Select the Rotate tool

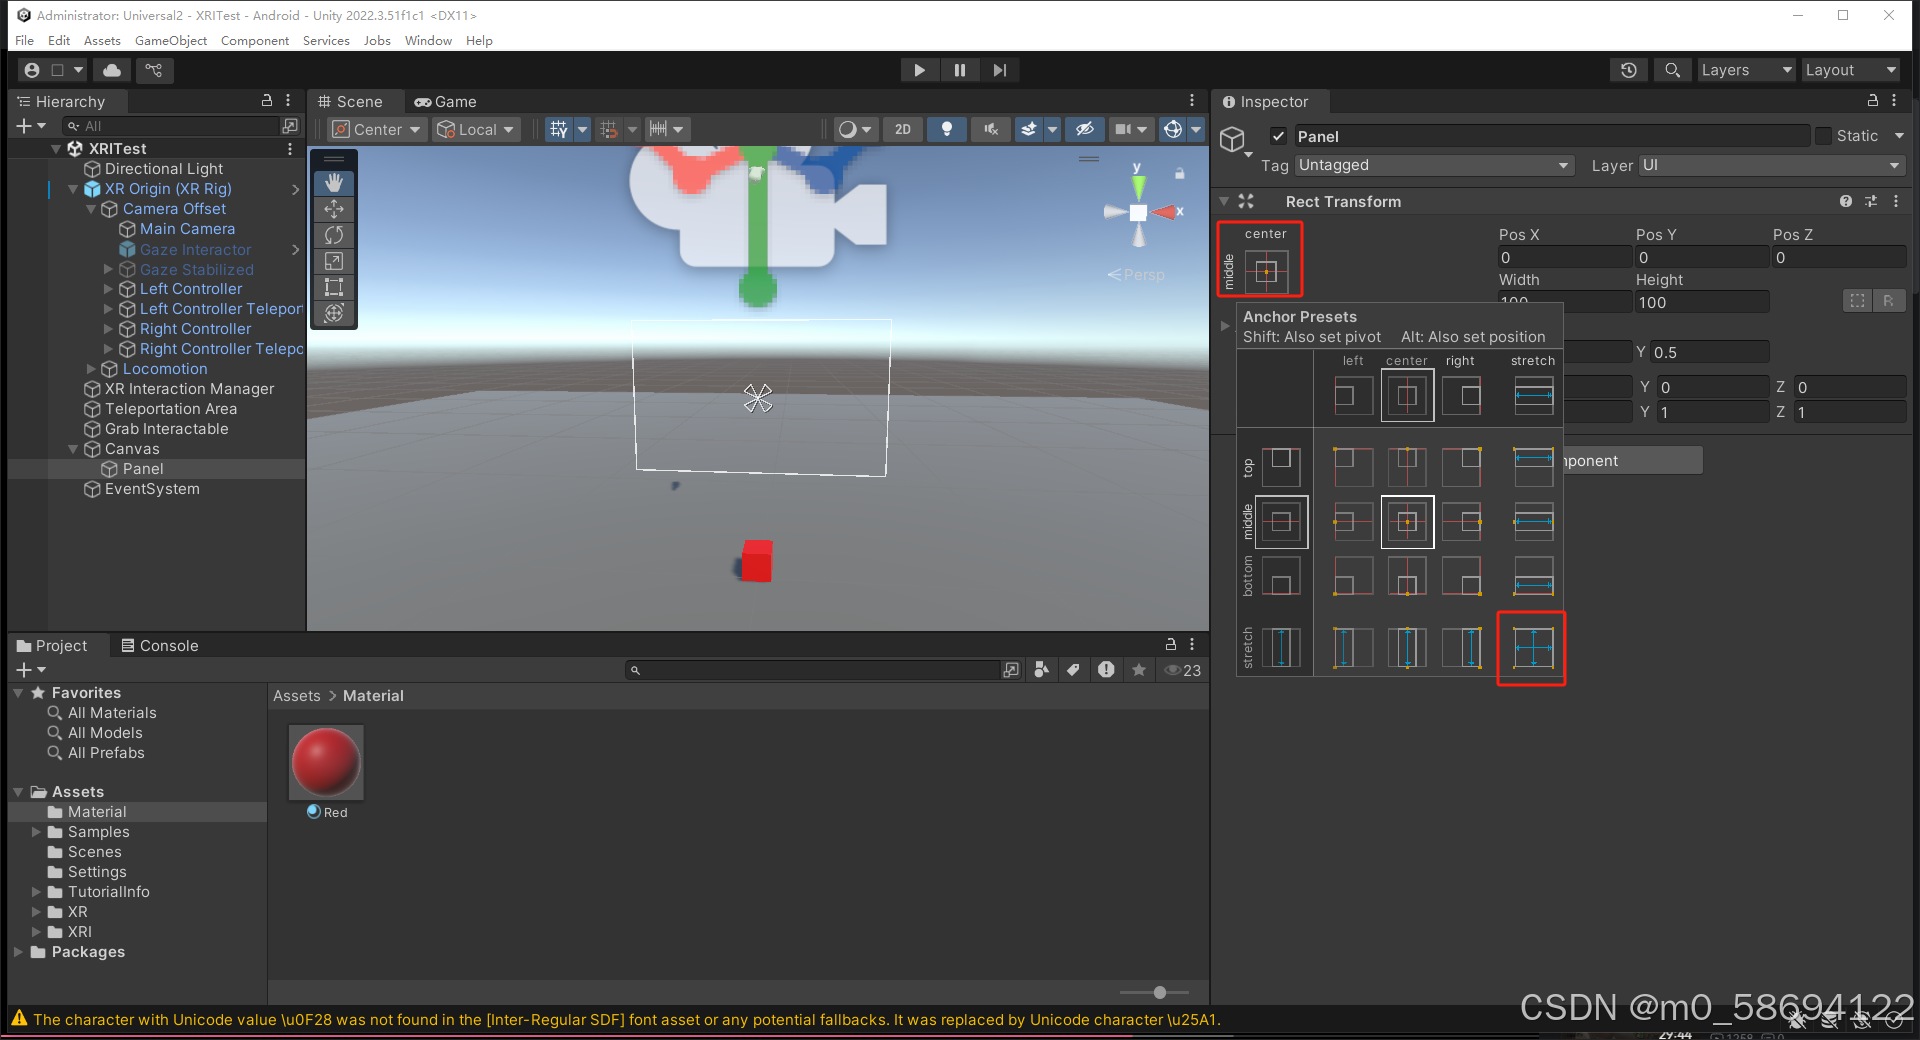tap(334, 235)
